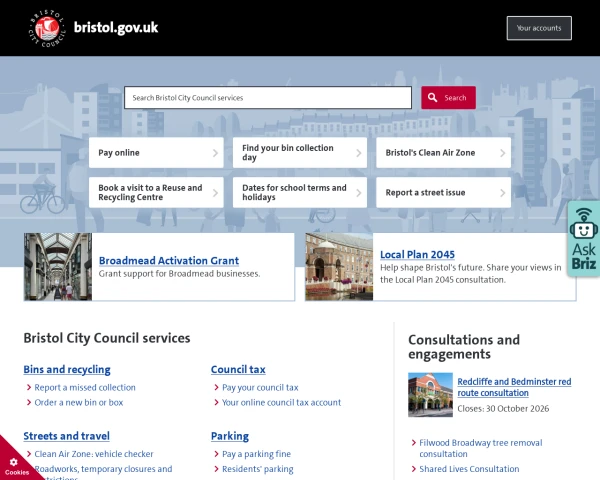Open Clean Air Zone: vehicle checker link
Viewport: 600px width, 480px height.
point(94,454)
